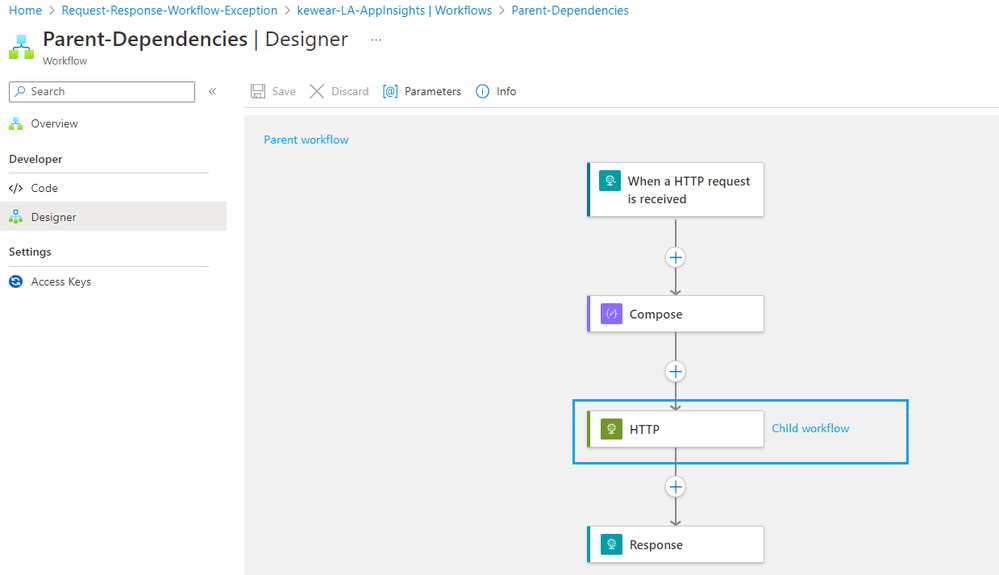The width and height of the screenshot is (999, 575).
Task: Open the ellipsis more options menu
Action: pos(376,40)
